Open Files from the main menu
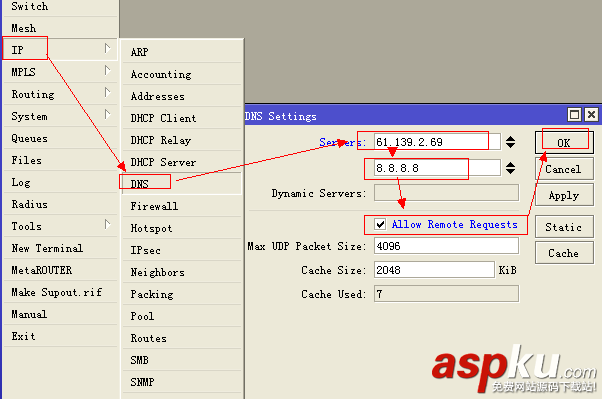This screenshot has height=399, width=602. pyautogui.click(x=60, y=160)
